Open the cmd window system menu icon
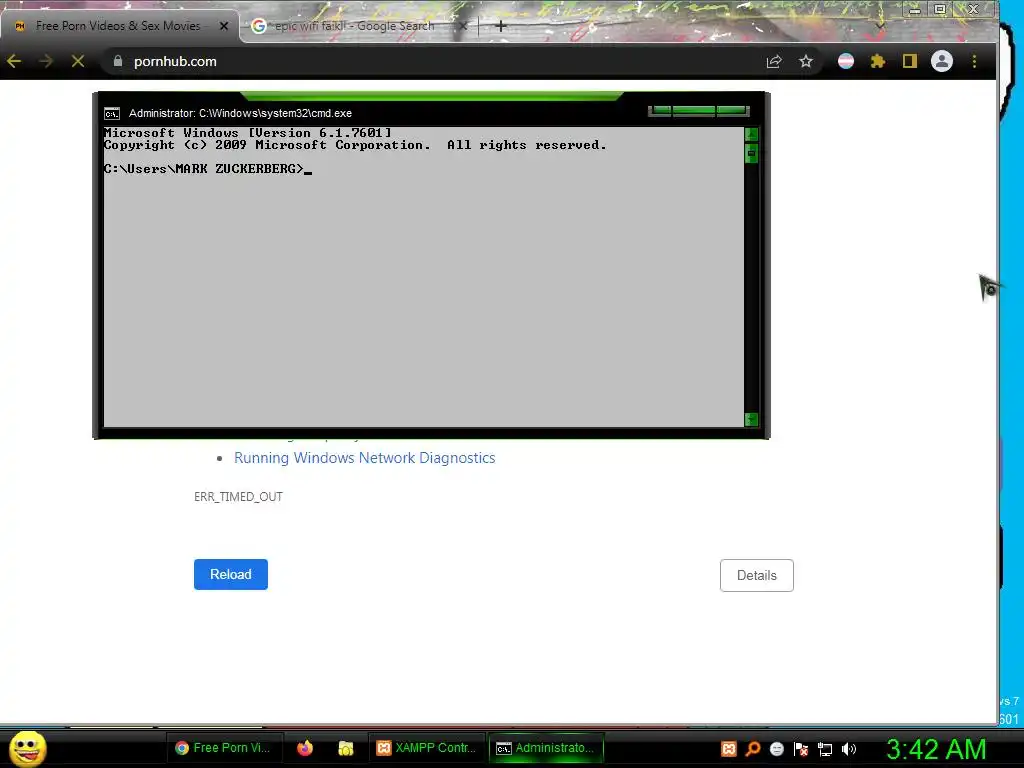 pyautogui.click(x=112, y=114)
